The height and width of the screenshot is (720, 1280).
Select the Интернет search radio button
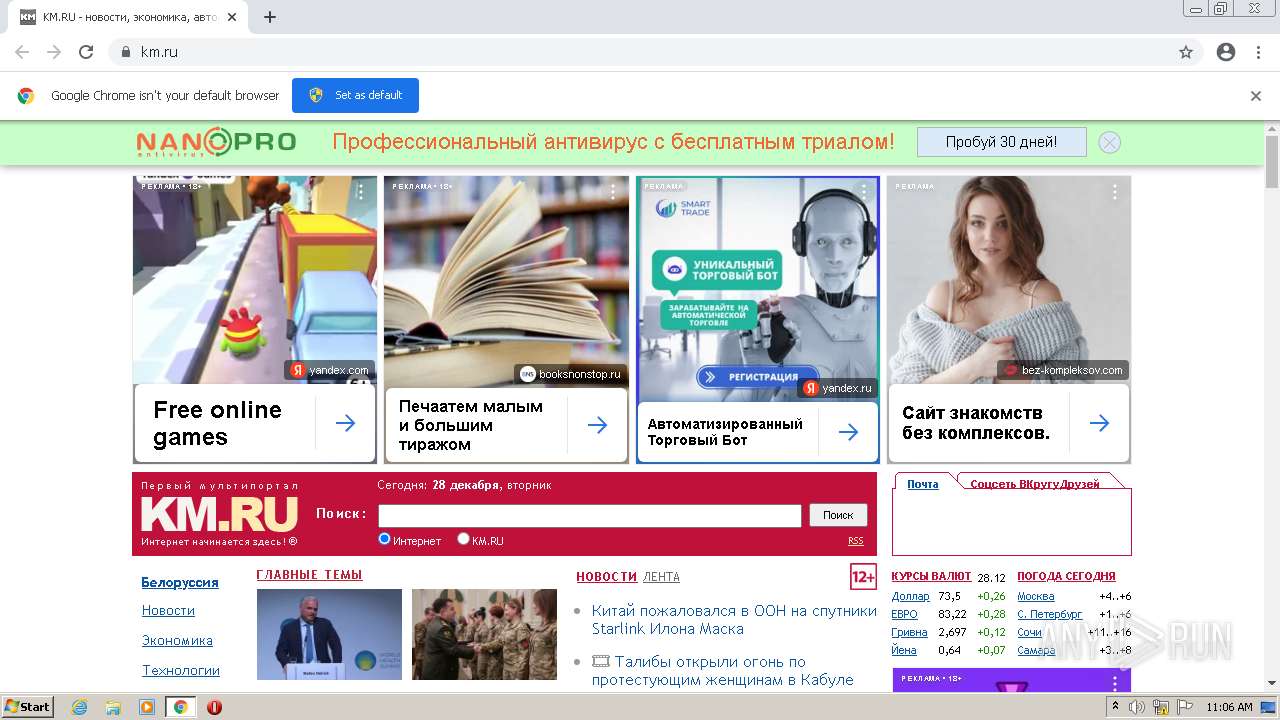point(384,539)
